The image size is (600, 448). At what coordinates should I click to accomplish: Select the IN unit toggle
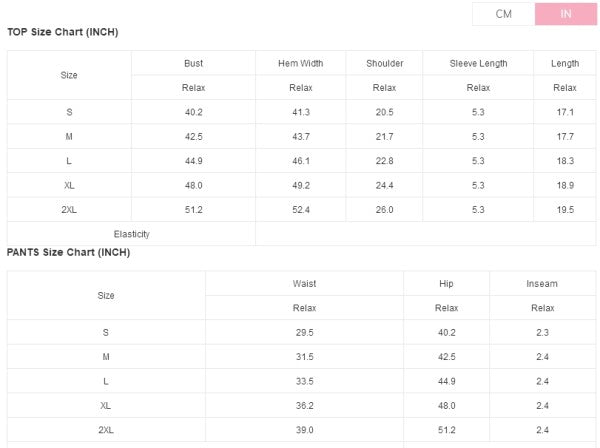click(565, 14)
